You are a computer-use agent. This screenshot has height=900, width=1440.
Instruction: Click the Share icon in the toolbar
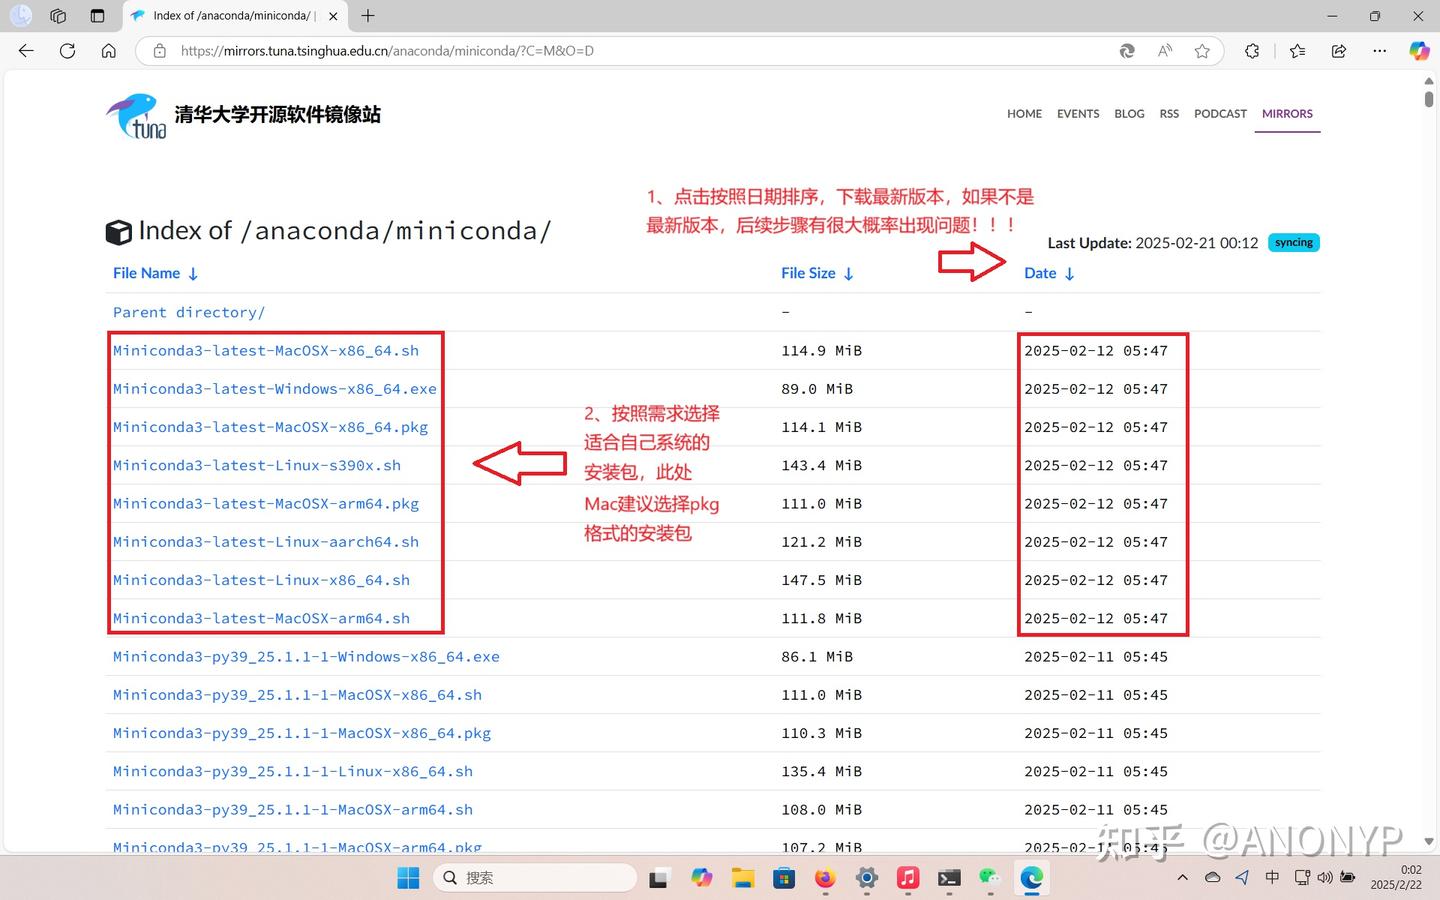point(1339,50)
